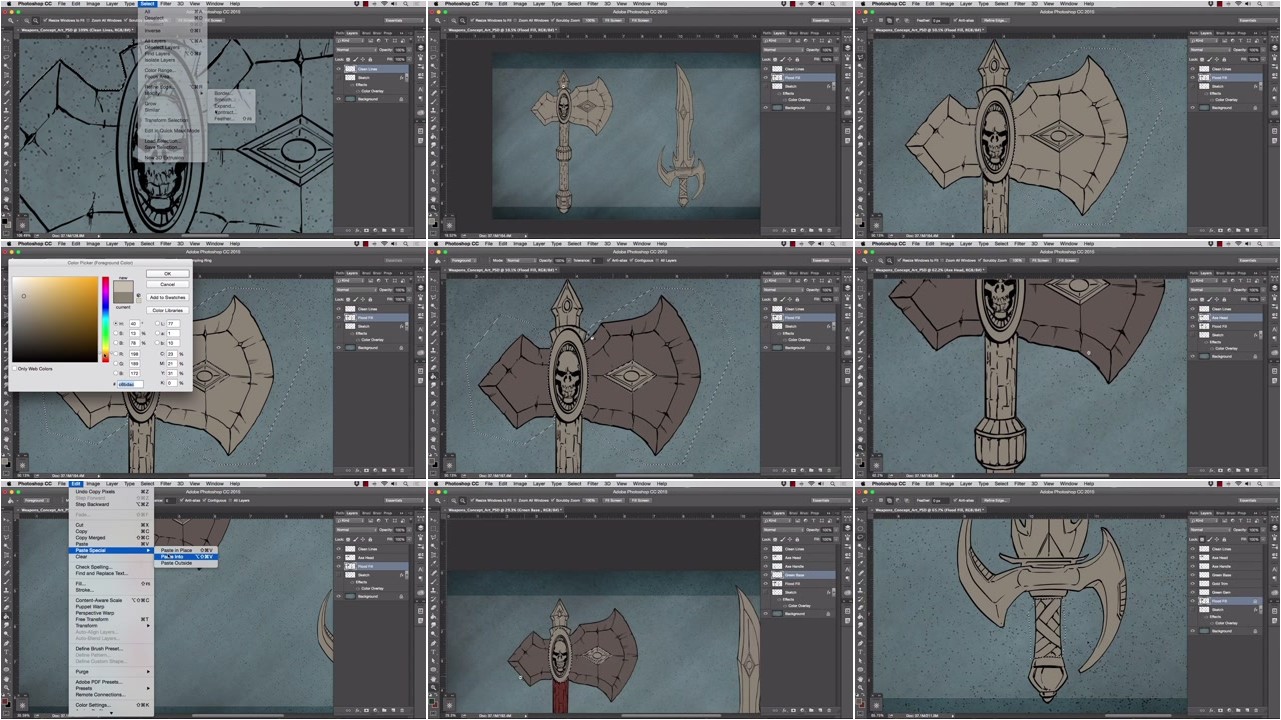
Task: Select the Eyedropper tool in the Gold Trim frame
Action: coord(860,564)
